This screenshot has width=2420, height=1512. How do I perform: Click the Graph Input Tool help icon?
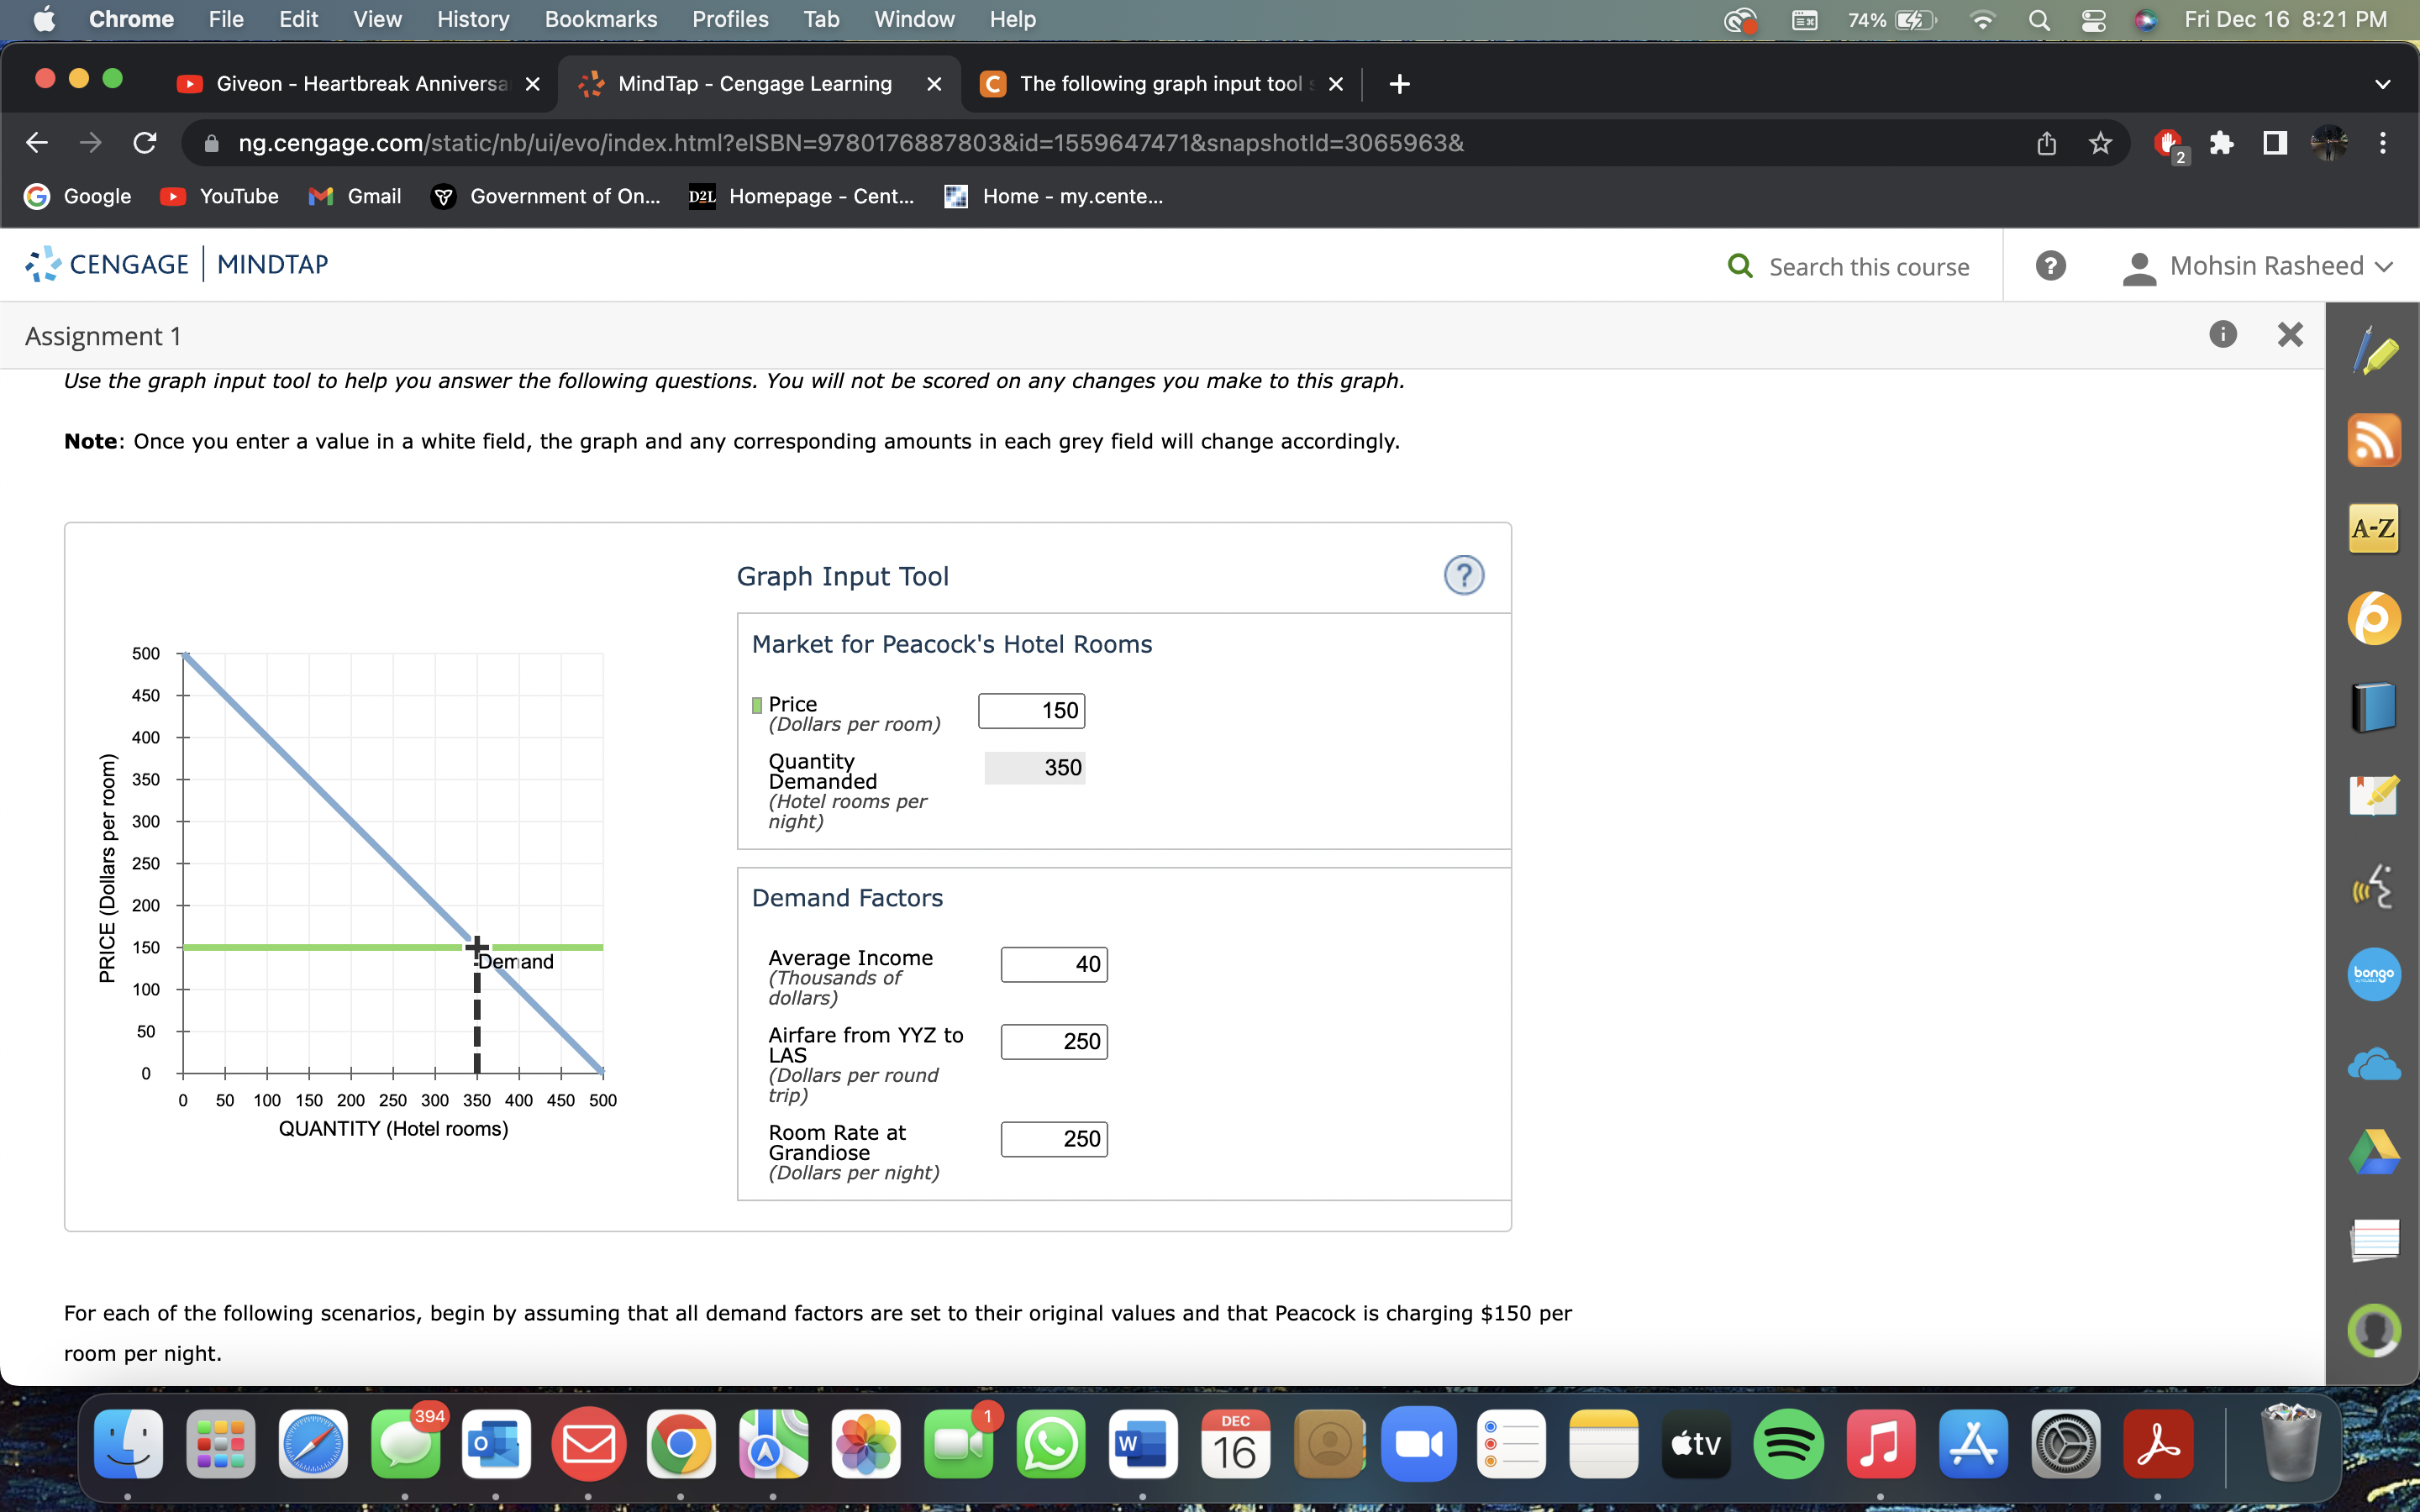point(1463,576)
